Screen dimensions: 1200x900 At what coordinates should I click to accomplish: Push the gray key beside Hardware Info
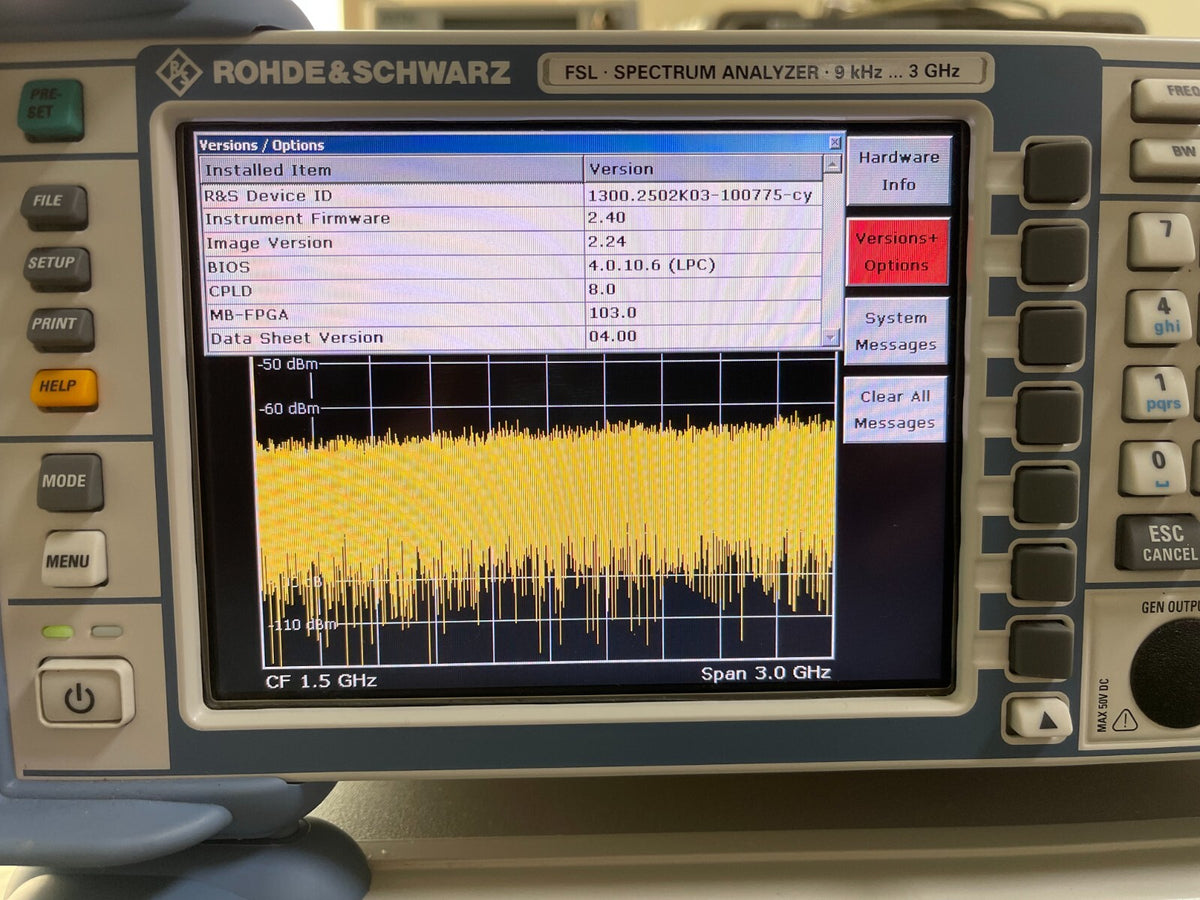pyautogui.click(x=1056, y=172)
